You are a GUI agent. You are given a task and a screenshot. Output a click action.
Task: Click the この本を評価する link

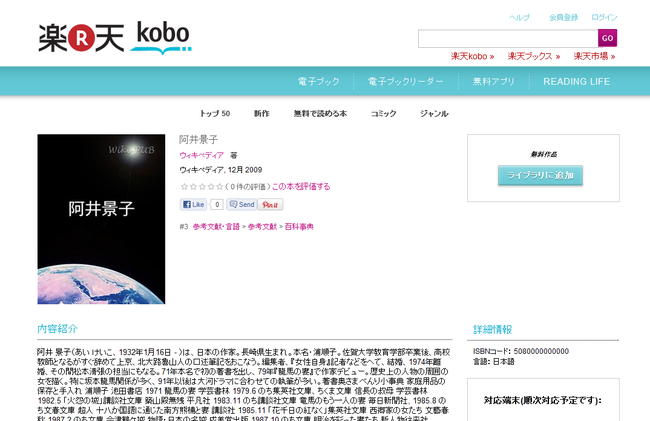[x=301, y=187]
